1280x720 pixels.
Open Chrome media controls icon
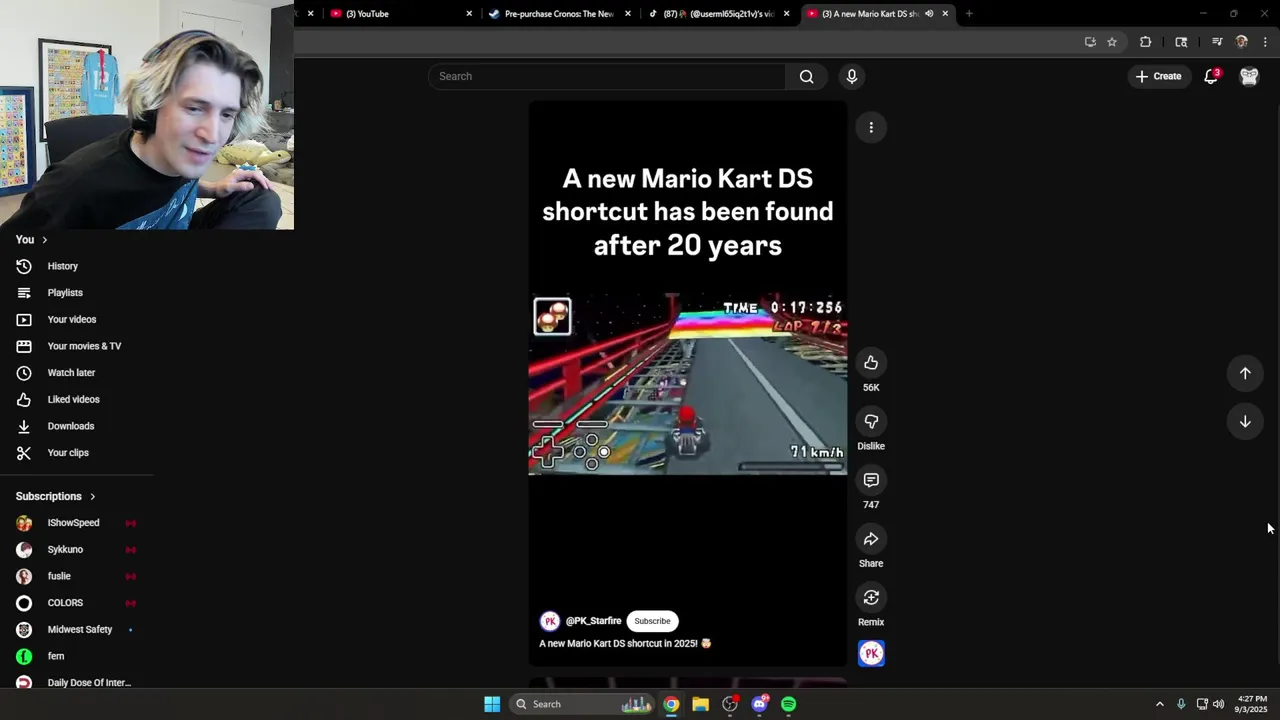tap(1217, 42)
